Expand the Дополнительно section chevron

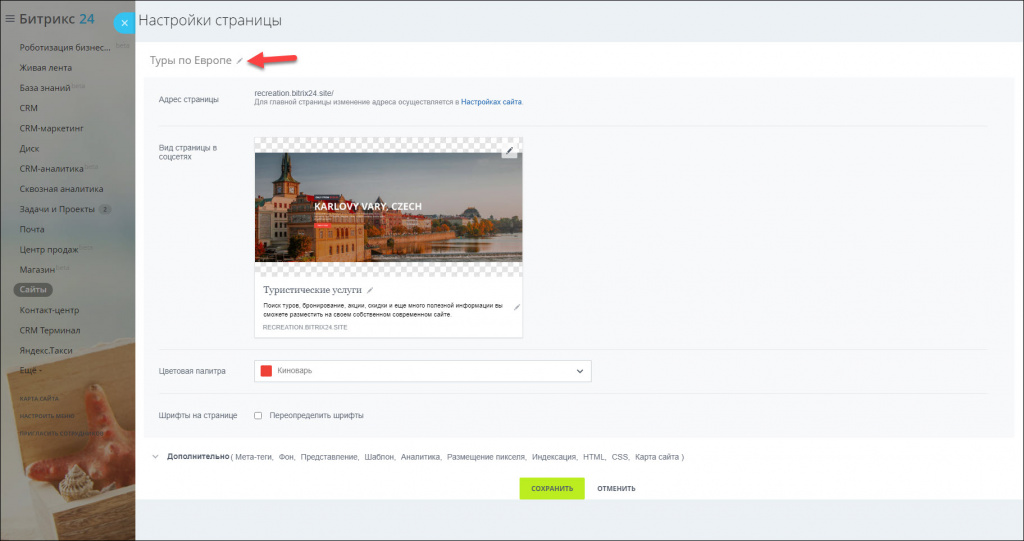tap(155, 457)
